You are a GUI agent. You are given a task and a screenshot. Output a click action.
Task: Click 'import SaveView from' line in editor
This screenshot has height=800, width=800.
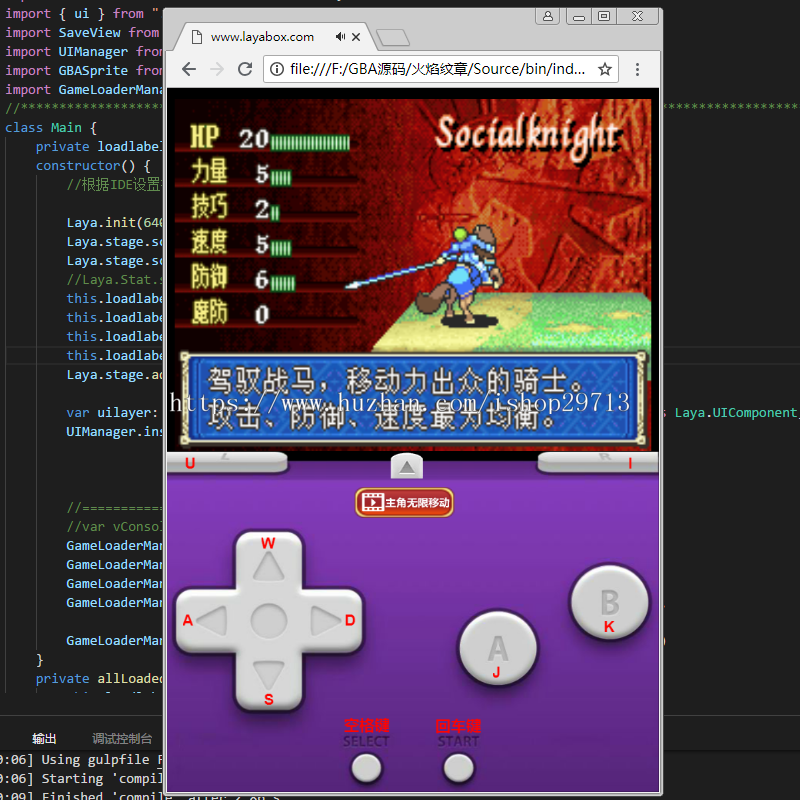[x=82, y=33]
